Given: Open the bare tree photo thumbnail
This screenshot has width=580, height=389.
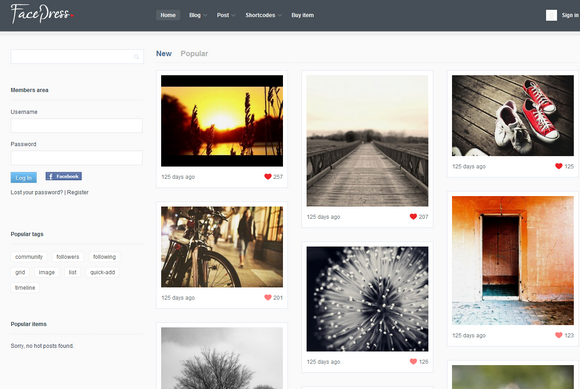Looking at the screenshot, I should [222, 358].
